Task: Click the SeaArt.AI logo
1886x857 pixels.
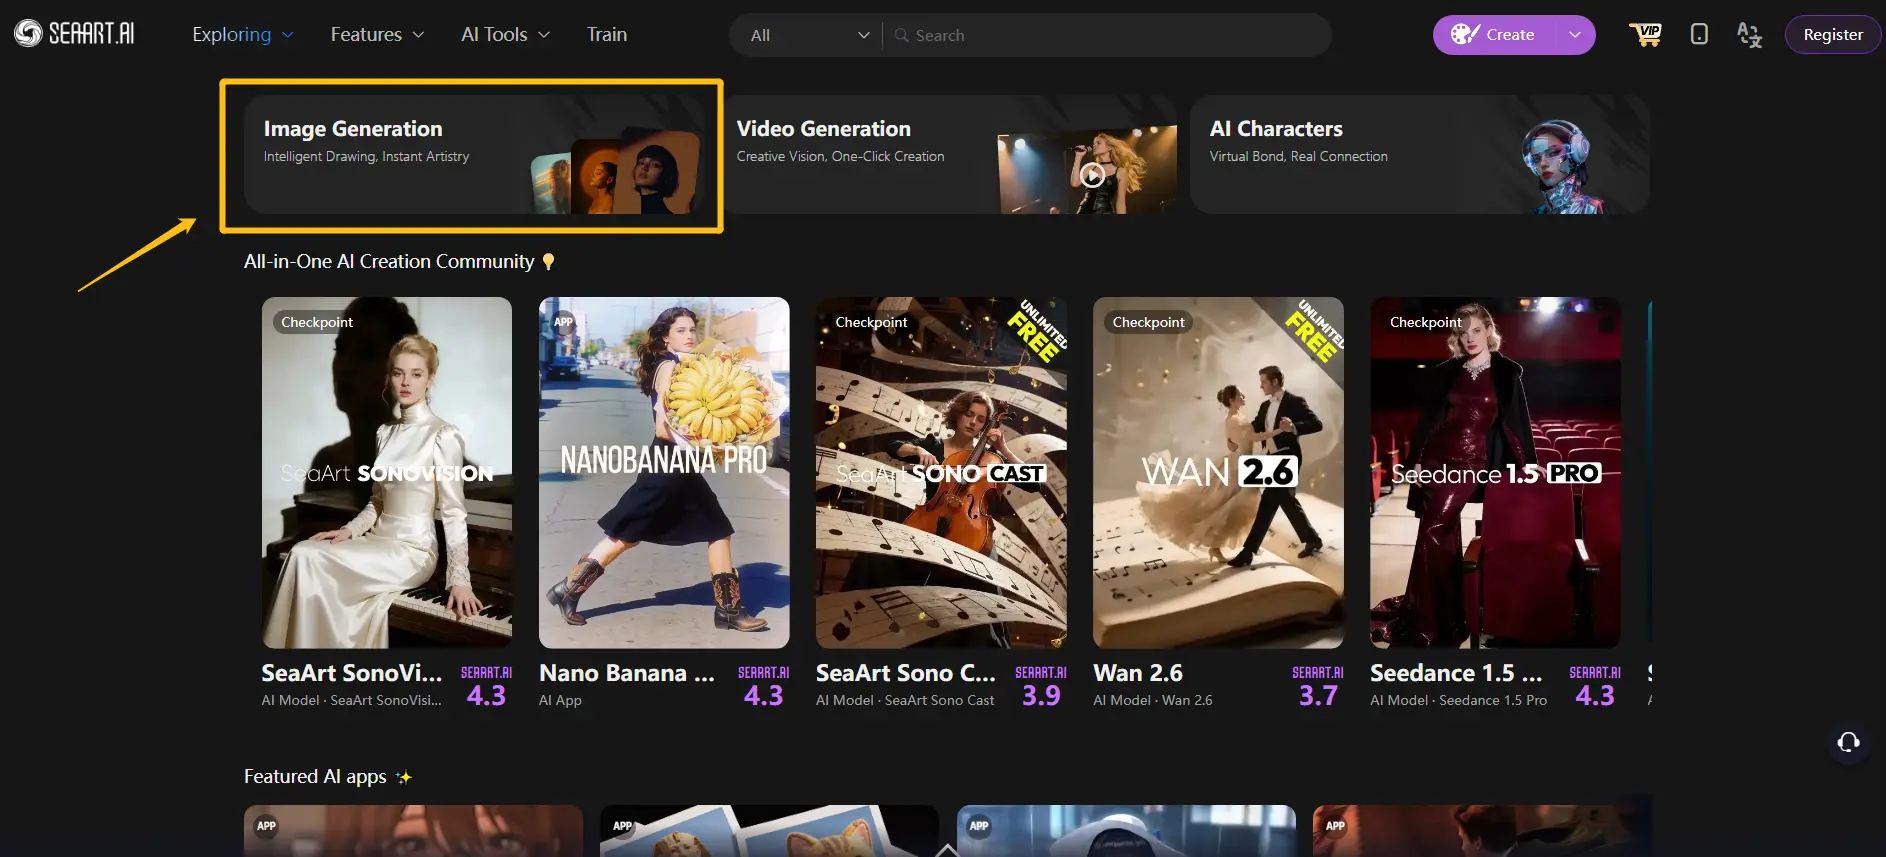Action: click(74, 34)
